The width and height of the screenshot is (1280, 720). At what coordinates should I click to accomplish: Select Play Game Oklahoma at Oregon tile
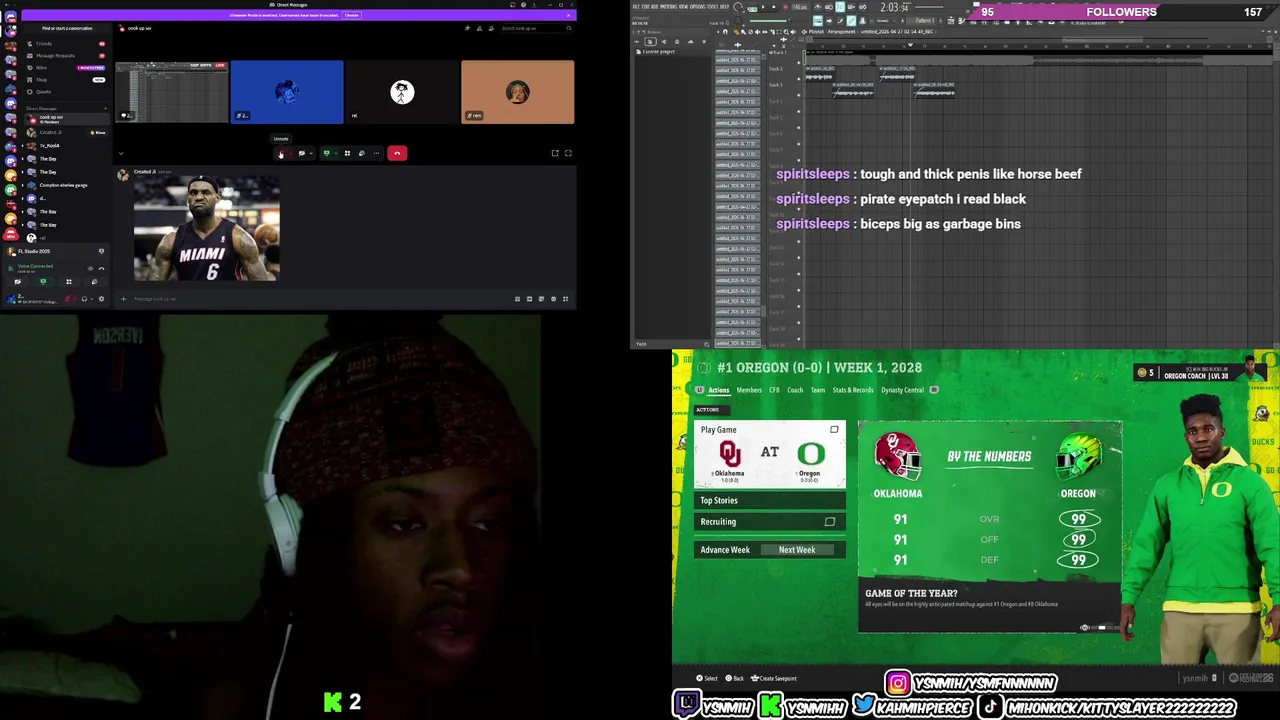[770, 454]
